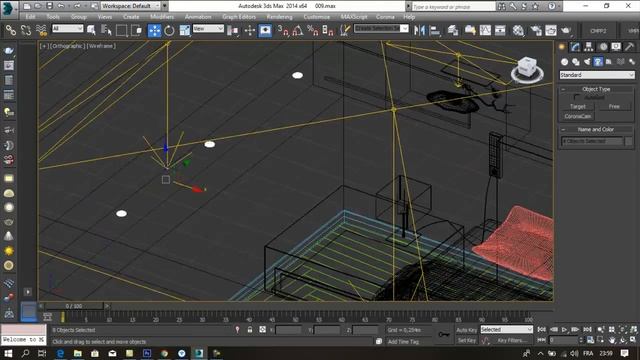Toggle Keyboard Shortcut Override icon

(x=265, y=30)
